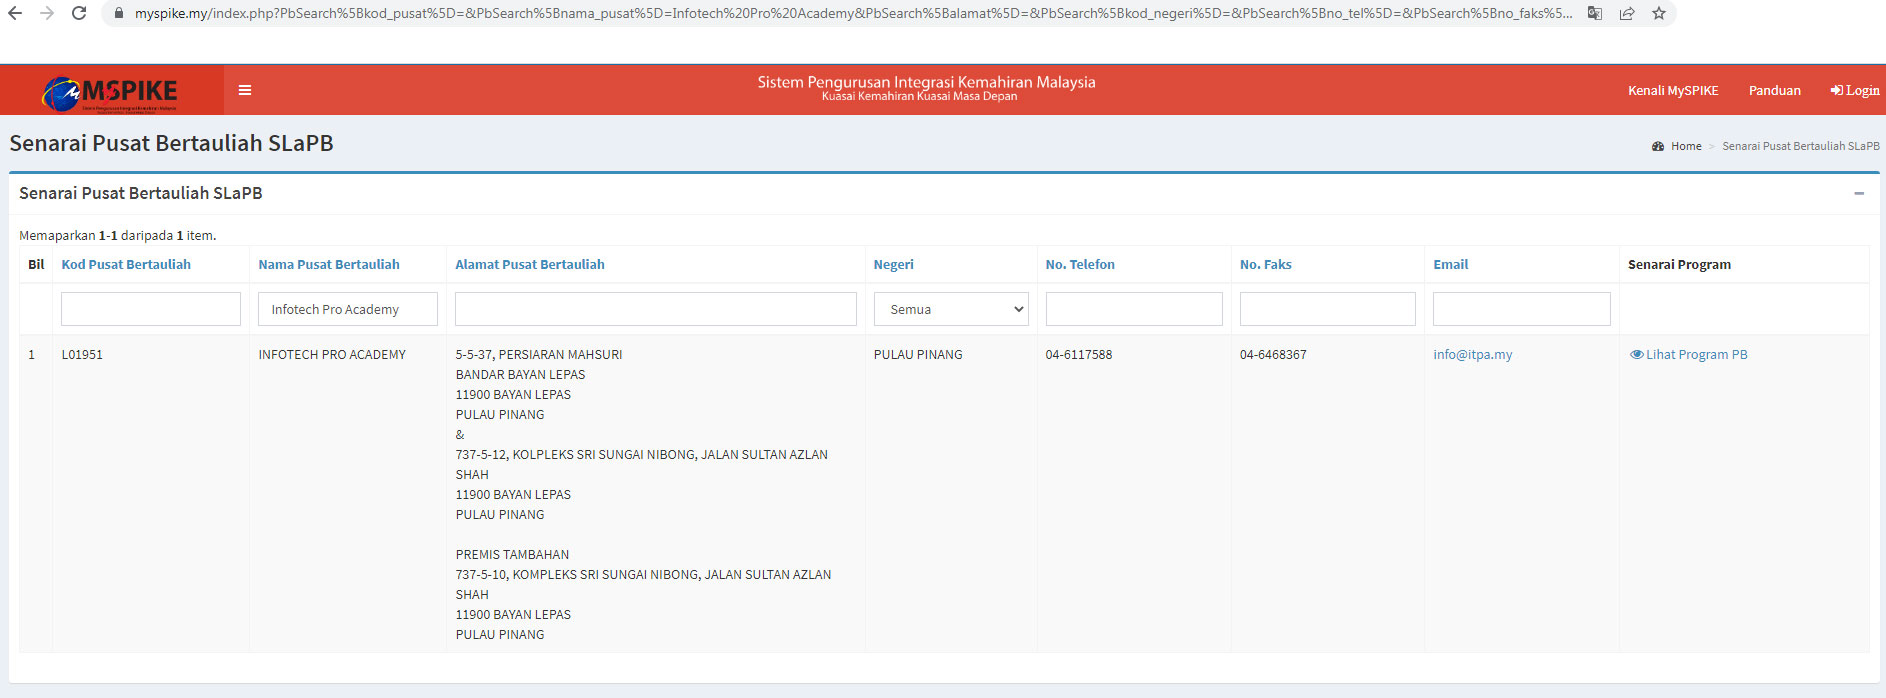Sort by Negeri column header
Viewport: 1886px width, 698px height.
[894, 264]
